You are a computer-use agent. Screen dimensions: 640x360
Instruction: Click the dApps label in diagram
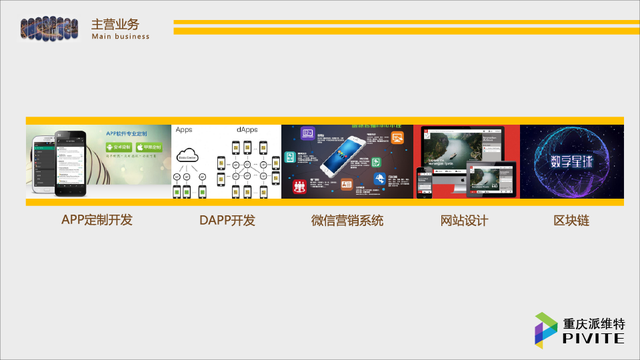coord(247,130)
